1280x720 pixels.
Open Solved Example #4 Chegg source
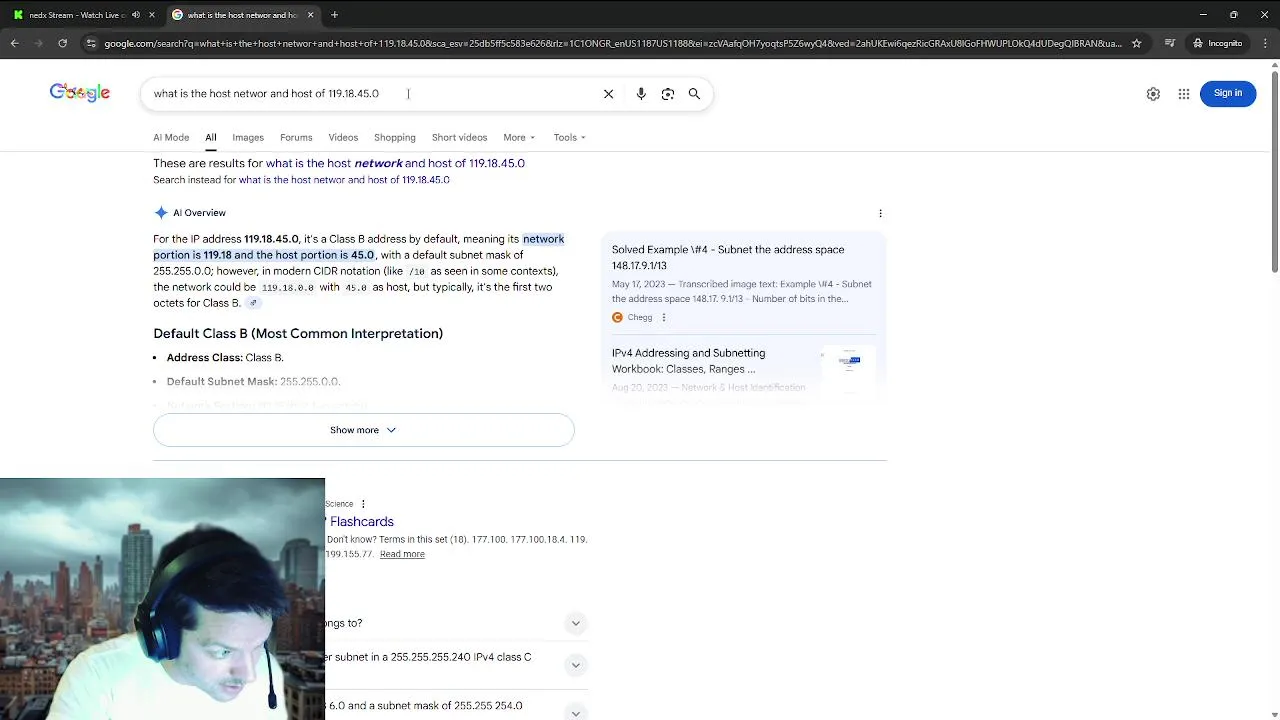[x=728, y=257]
